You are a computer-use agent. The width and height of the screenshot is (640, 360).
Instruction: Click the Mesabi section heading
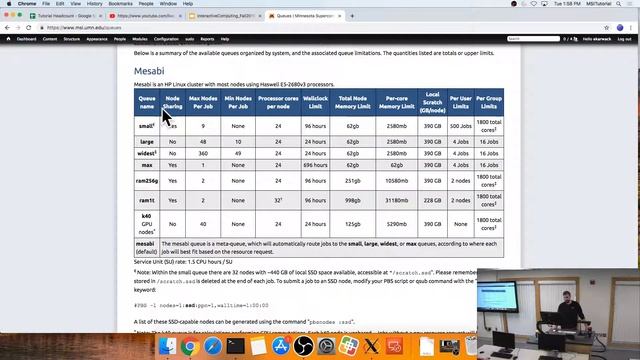pos(149,71)
